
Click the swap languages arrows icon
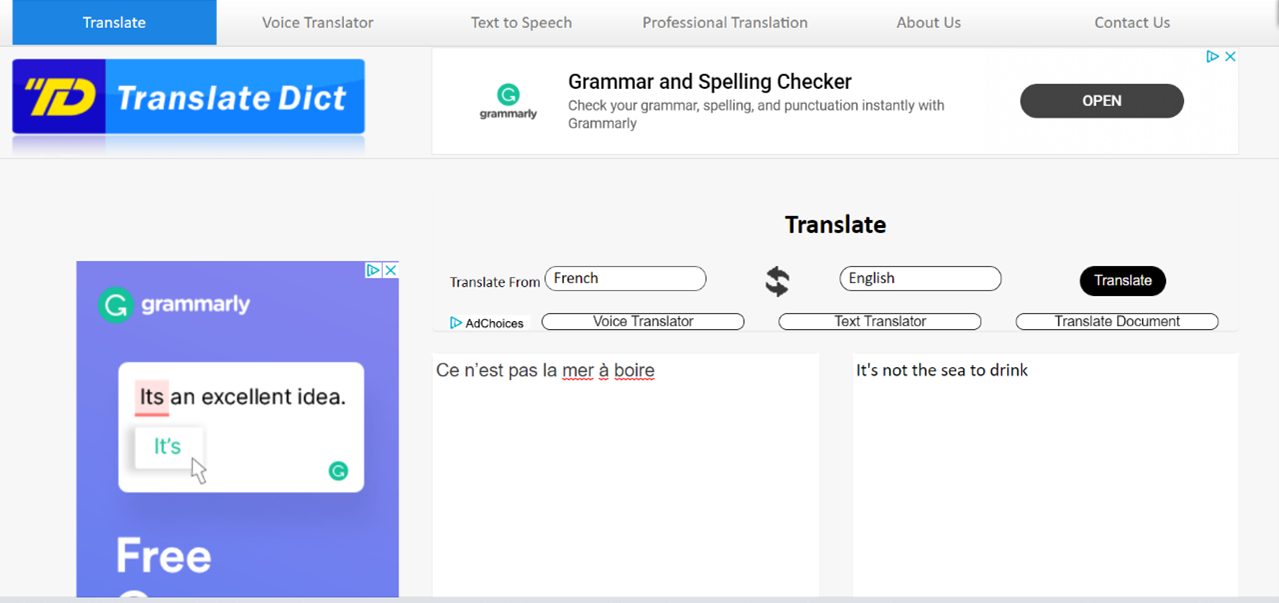[x=777, y=281]
